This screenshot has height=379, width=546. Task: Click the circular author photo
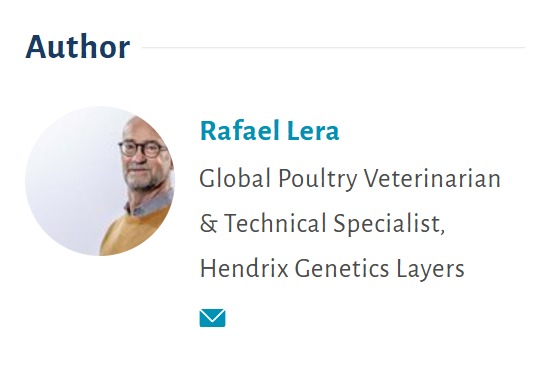click(100, 181)
